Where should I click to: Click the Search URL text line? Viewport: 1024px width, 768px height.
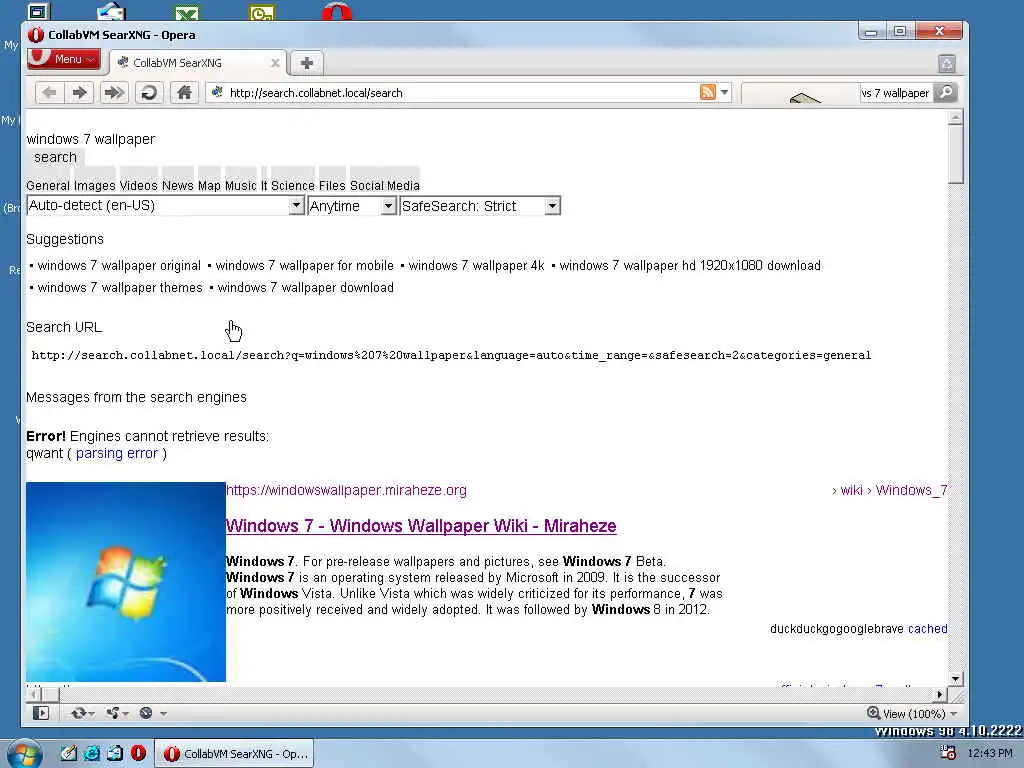coord(451,355)
